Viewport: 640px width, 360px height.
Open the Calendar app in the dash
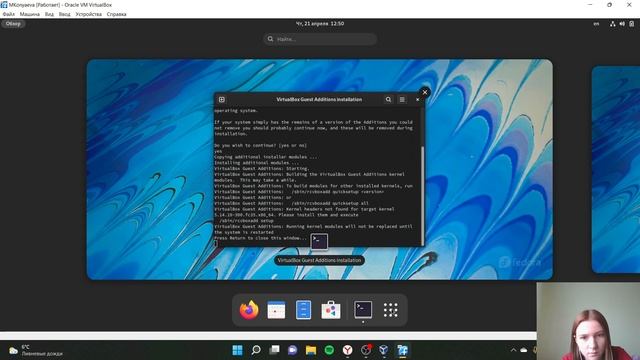click(x=276, y=310)
